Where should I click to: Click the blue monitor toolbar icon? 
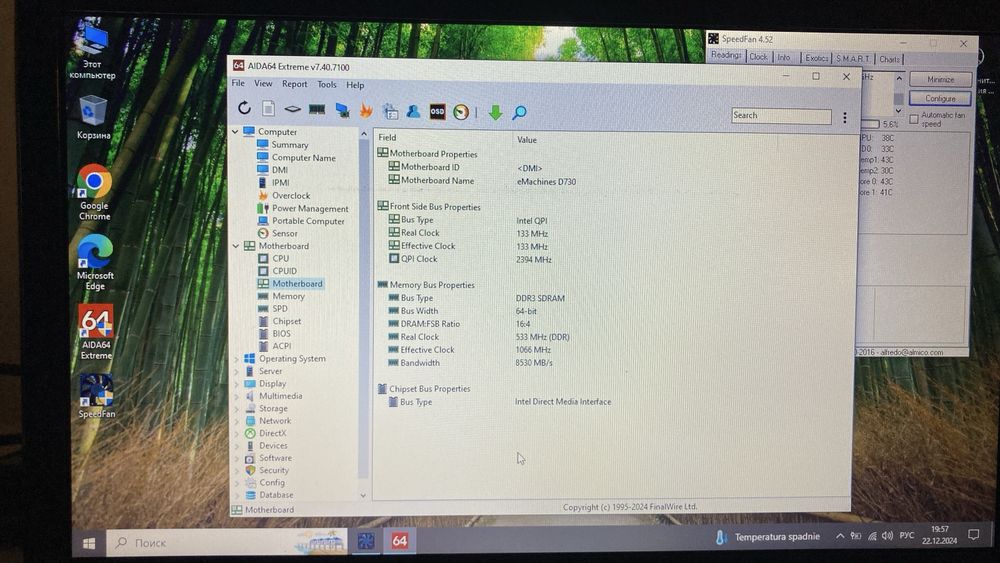[x=342, y=110]
